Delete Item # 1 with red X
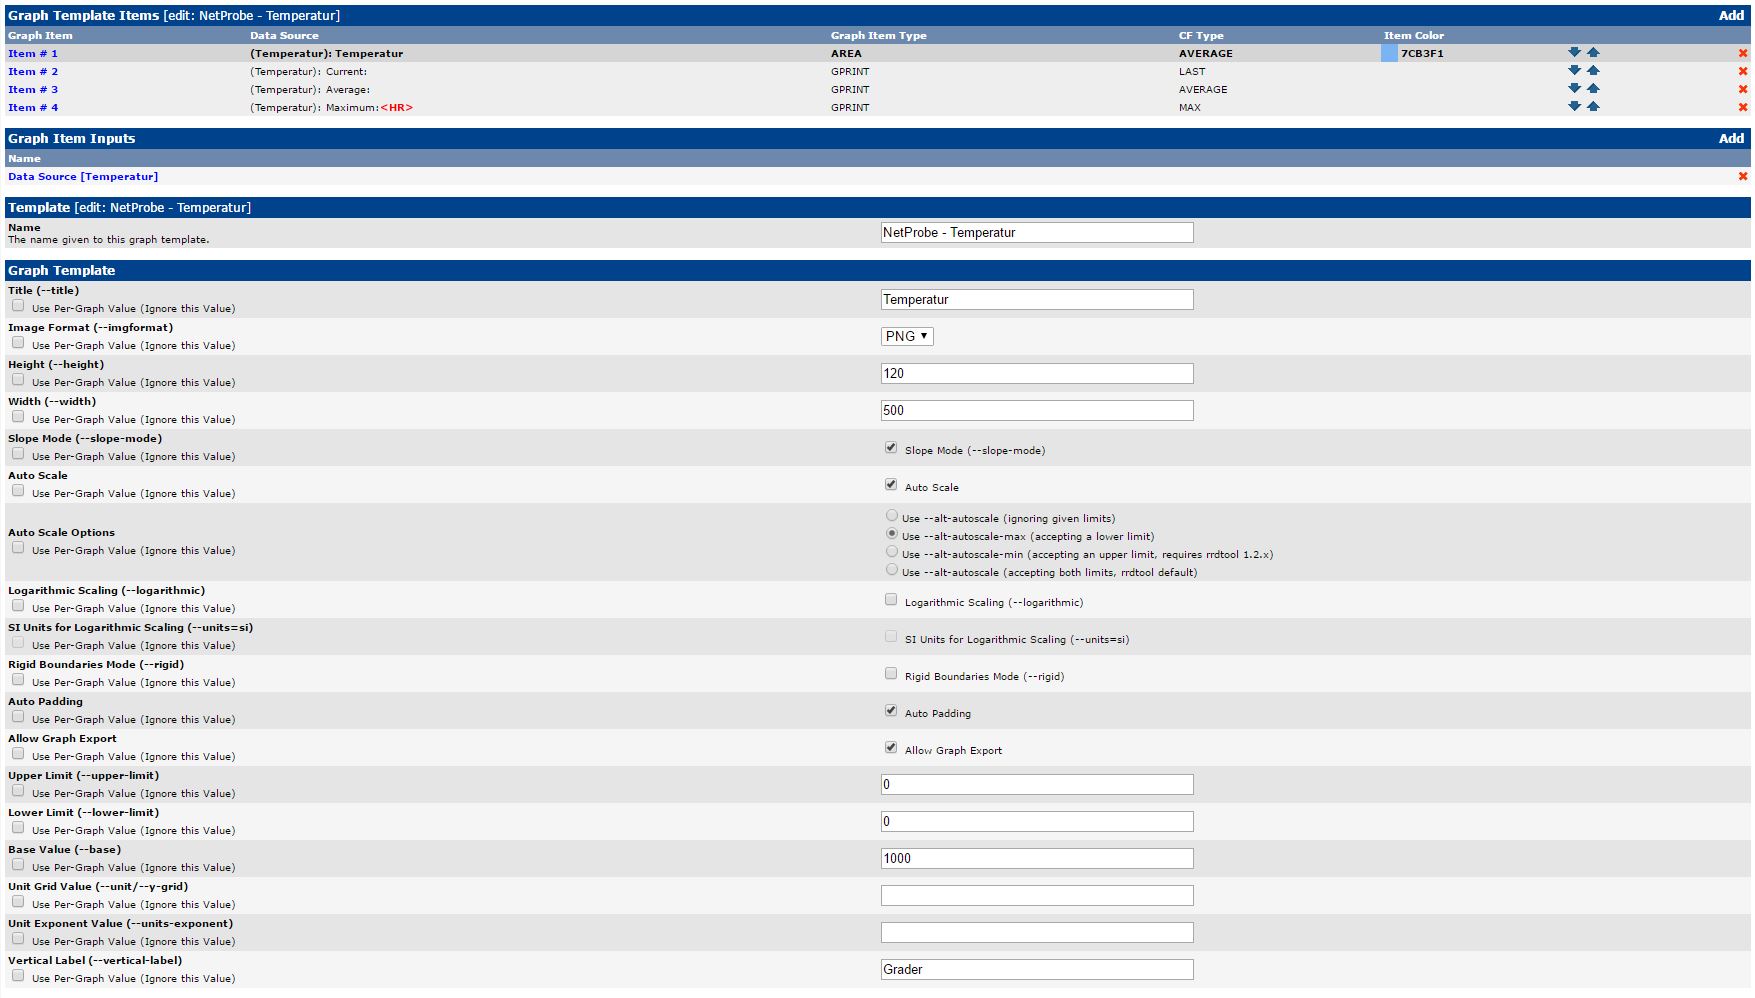The height and width of the screenshot is (998, 1755). 1743,53
